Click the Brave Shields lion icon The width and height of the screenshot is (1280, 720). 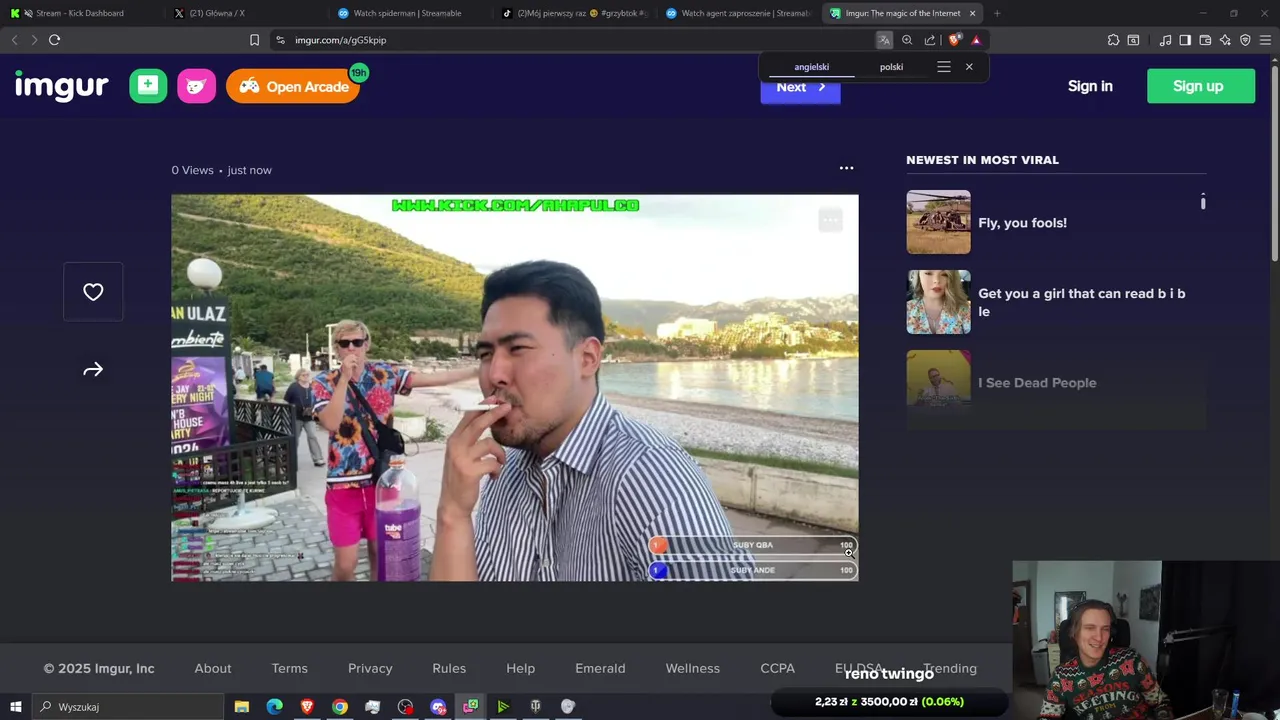pos(954,40)
